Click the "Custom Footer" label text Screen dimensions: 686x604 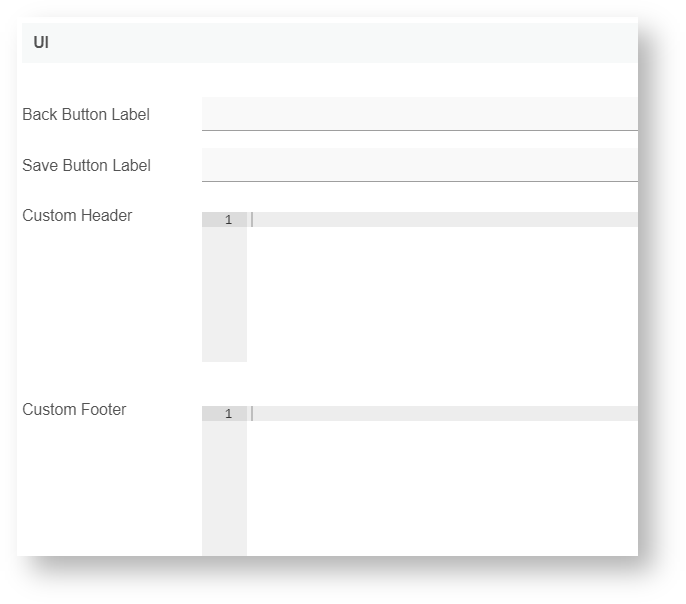pos(74,410)
